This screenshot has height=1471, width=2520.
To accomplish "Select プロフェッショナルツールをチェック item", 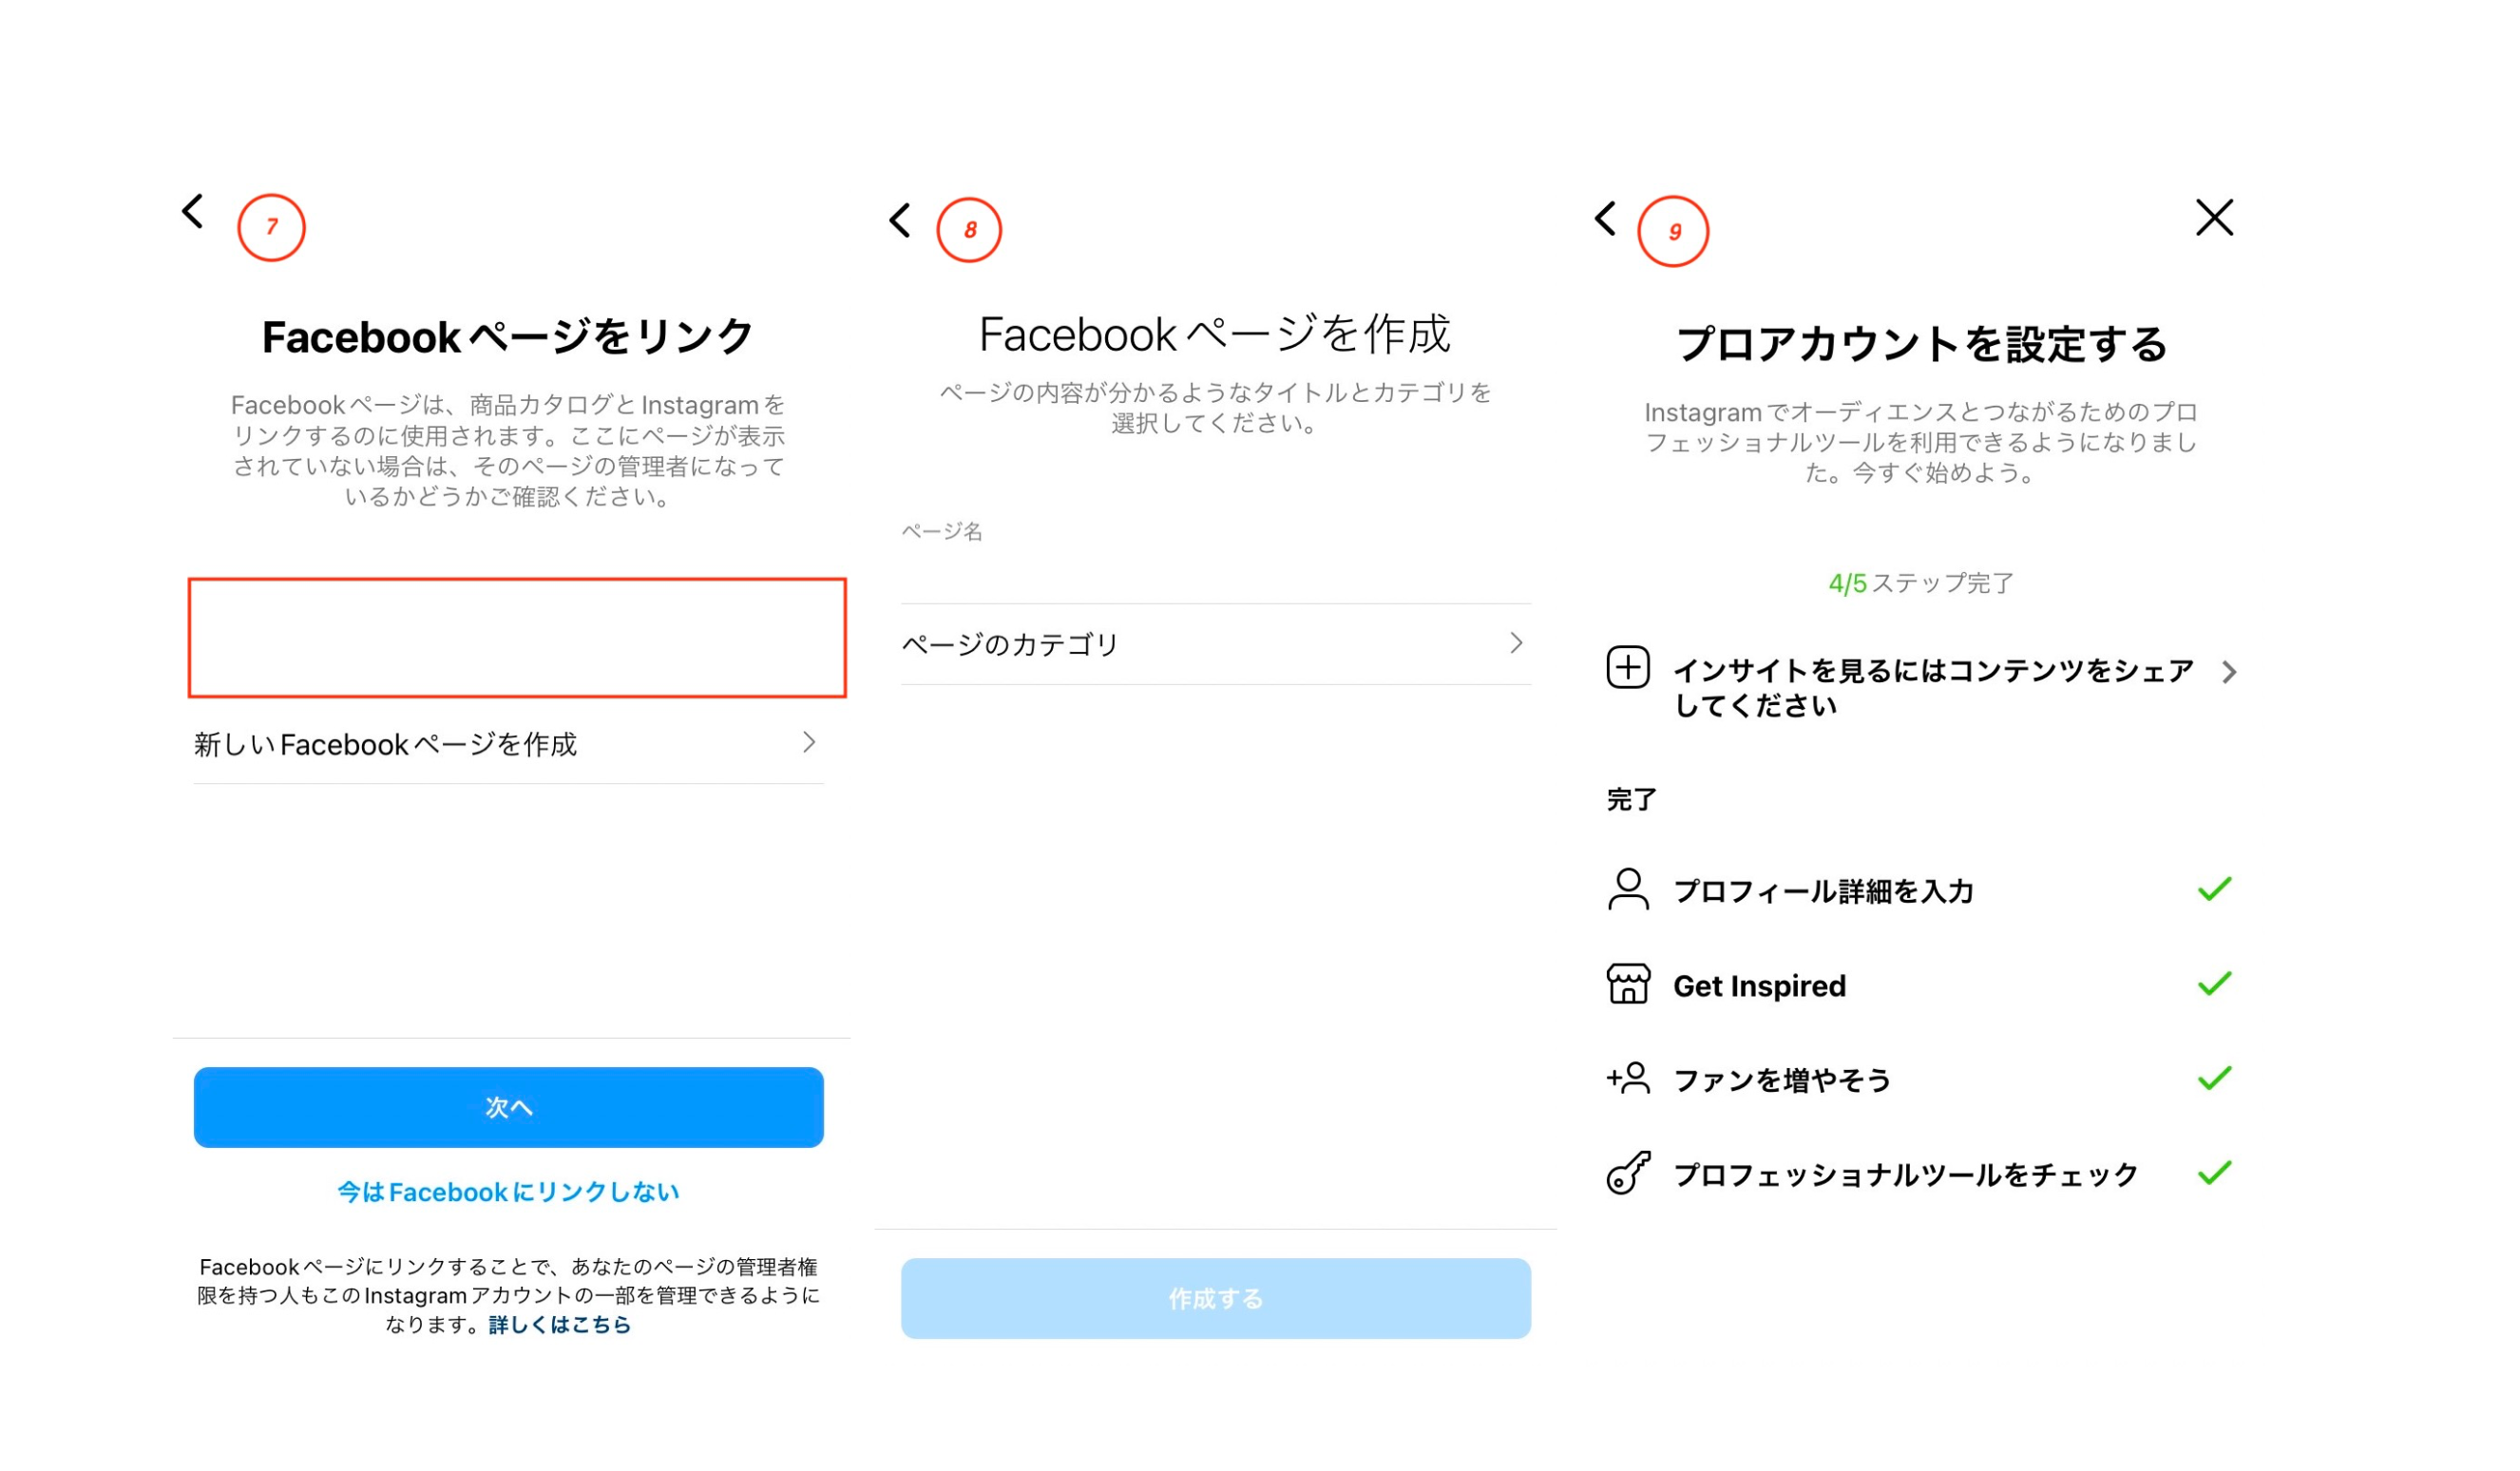I will (x=1905, y=1175).
